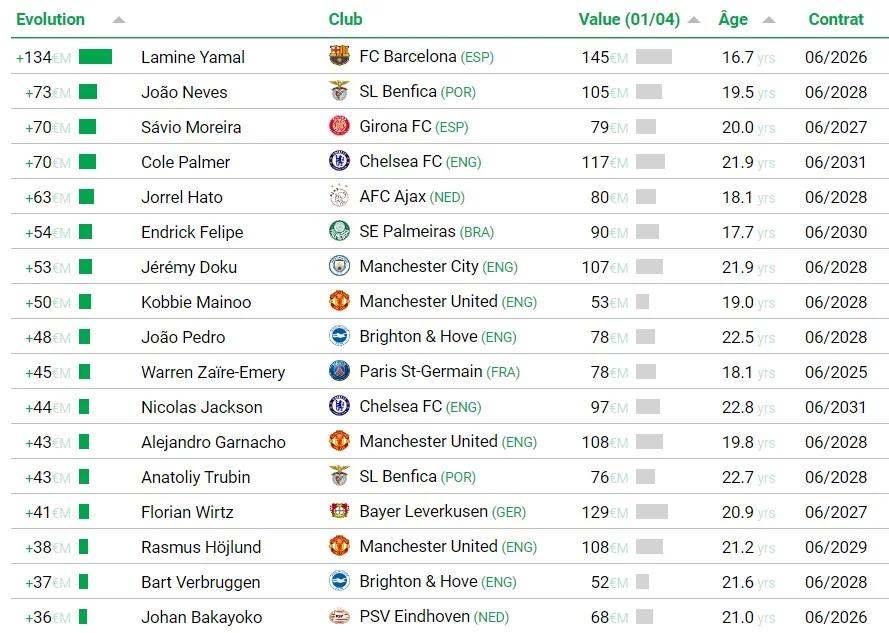Open Lamine Yamal's player page

coord(193,57)
